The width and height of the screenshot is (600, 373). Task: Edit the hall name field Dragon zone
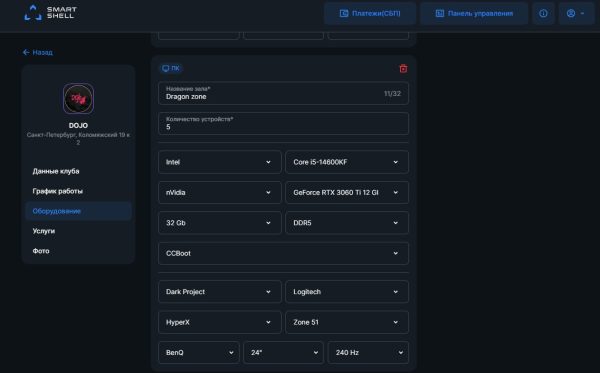click(x=283, y=93)
